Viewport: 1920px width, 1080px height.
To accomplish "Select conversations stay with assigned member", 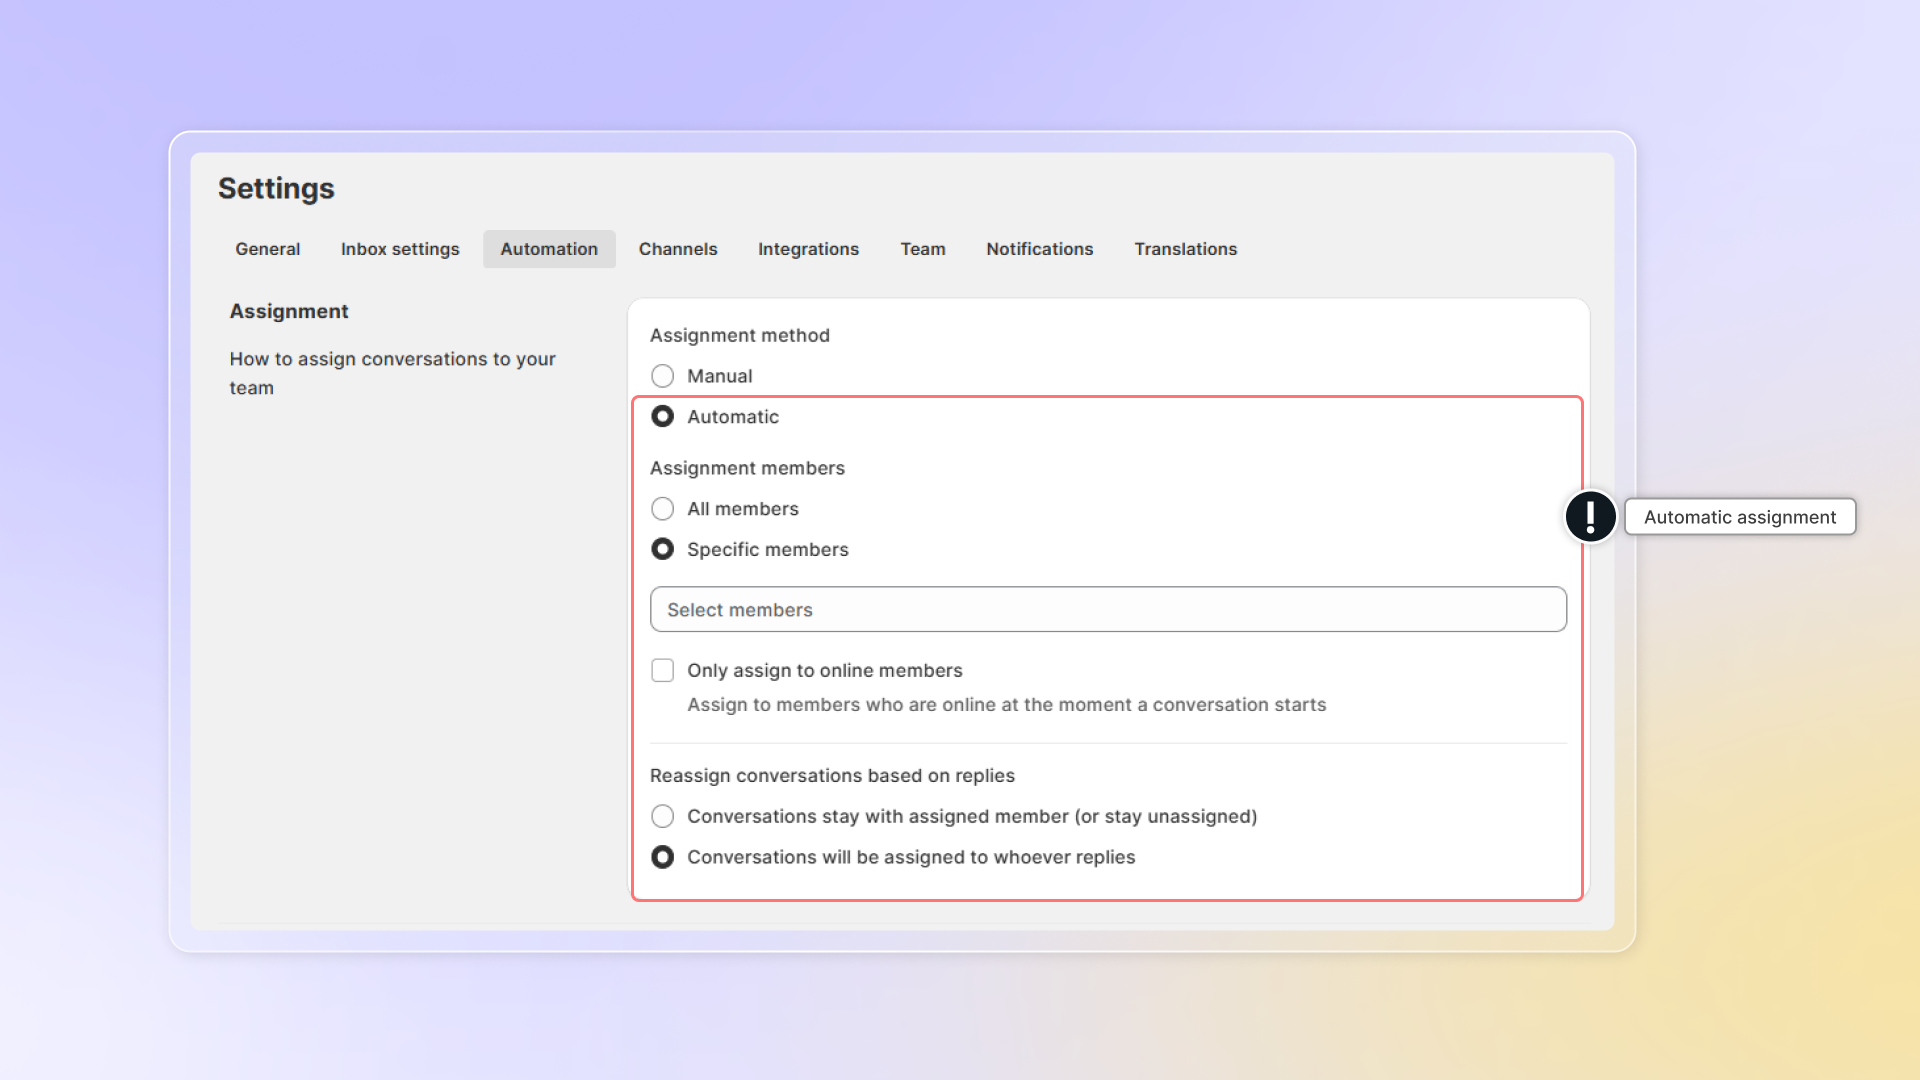I will pyautogui.click(x=662, y=816).
